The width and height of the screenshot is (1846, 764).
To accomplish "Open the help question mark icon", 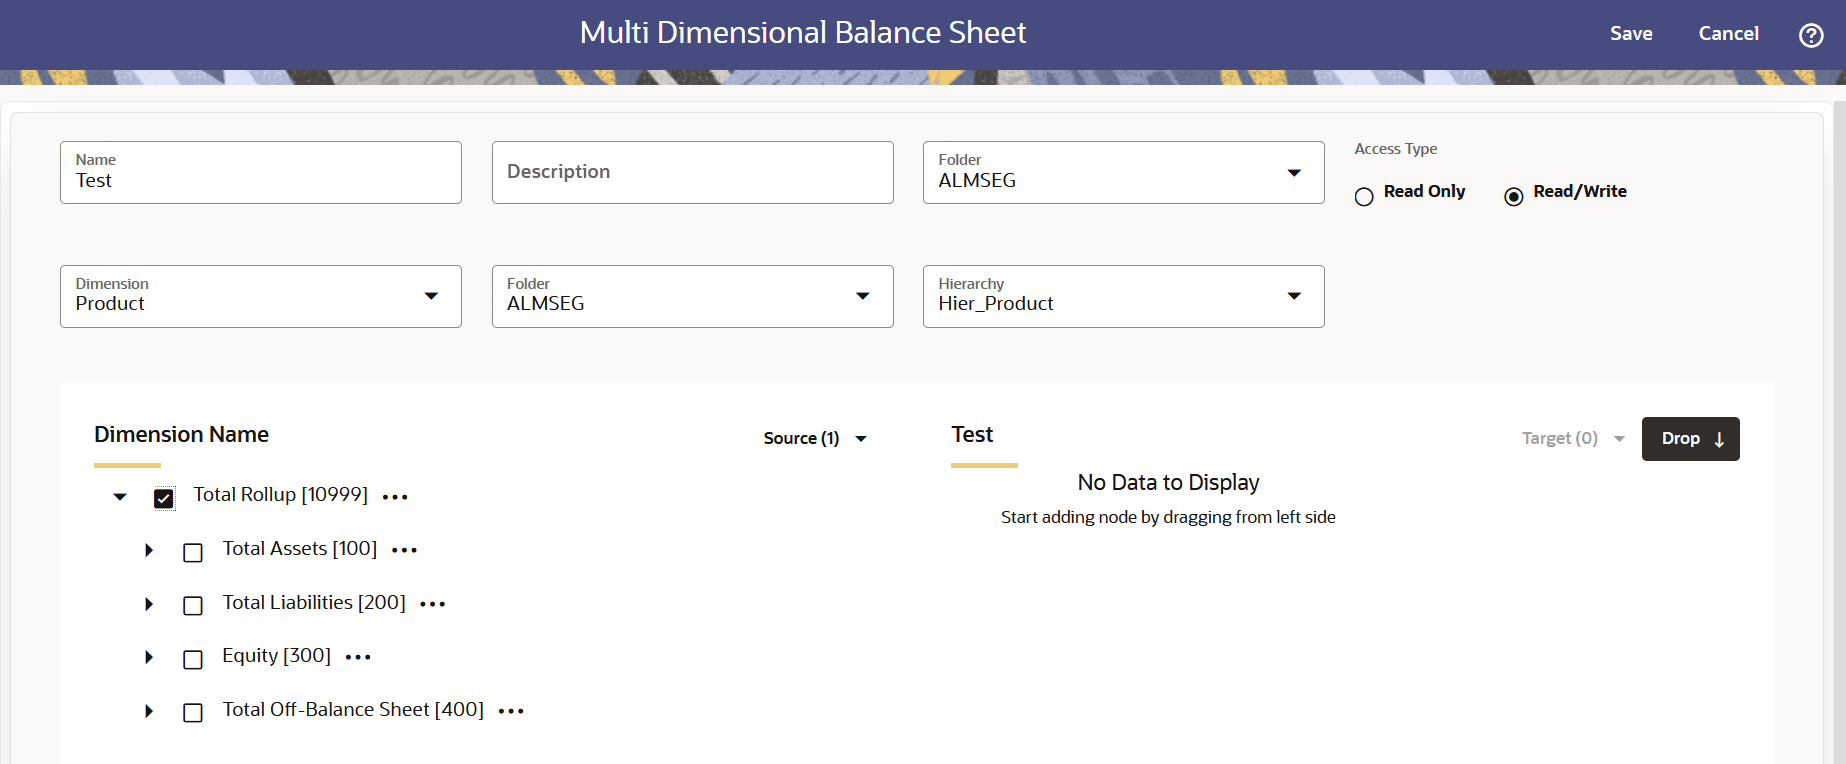I will coord(1811,35).
